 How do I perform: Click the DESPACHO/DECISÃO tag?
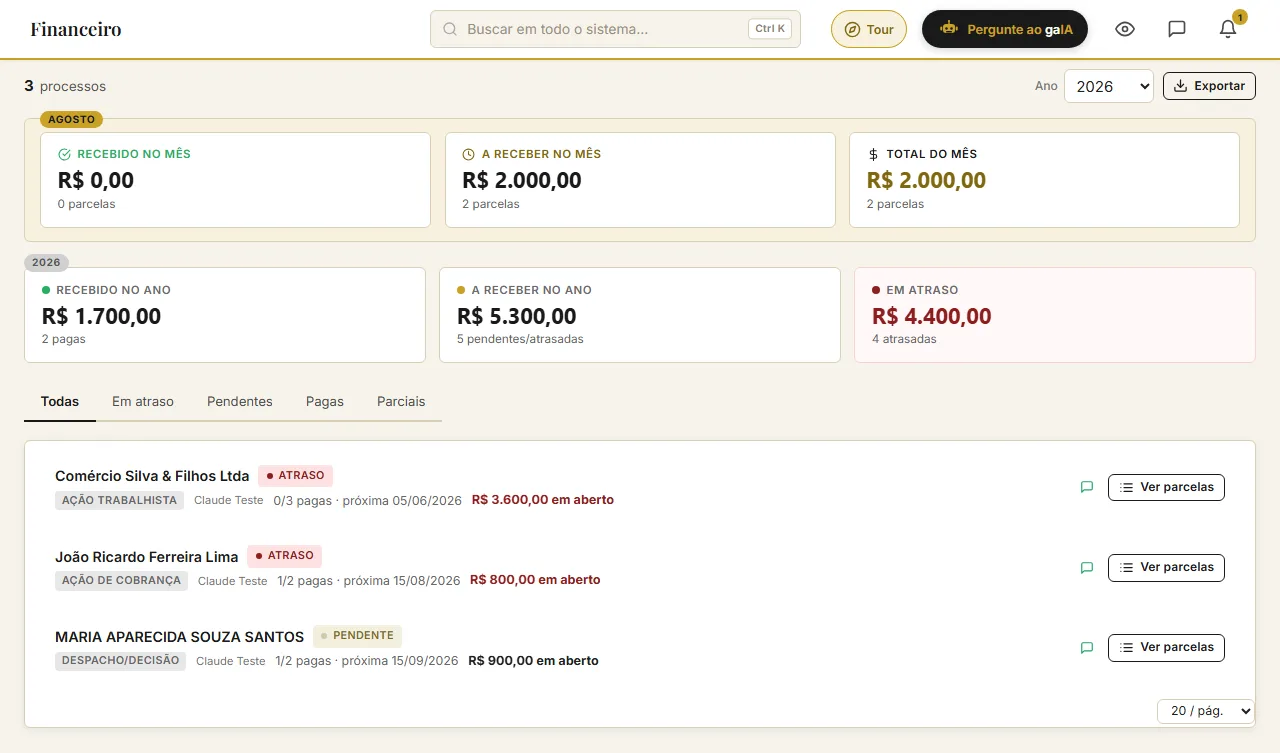[x=120, y=661]
